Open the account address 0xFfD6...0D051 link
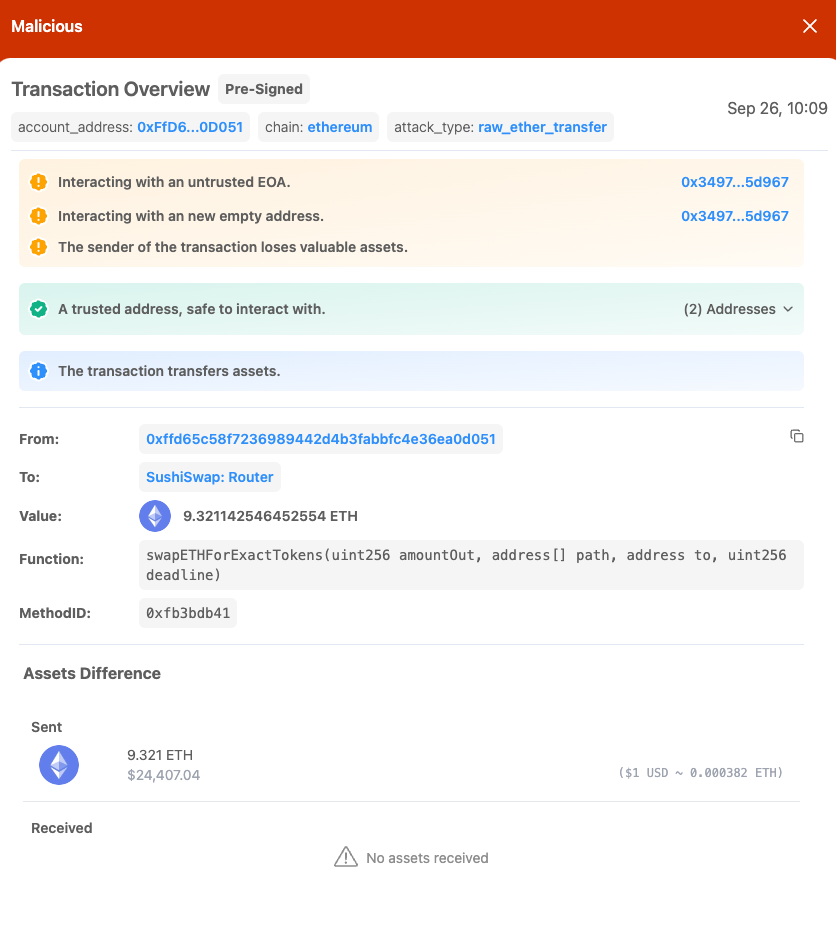 tap(190, 127)
